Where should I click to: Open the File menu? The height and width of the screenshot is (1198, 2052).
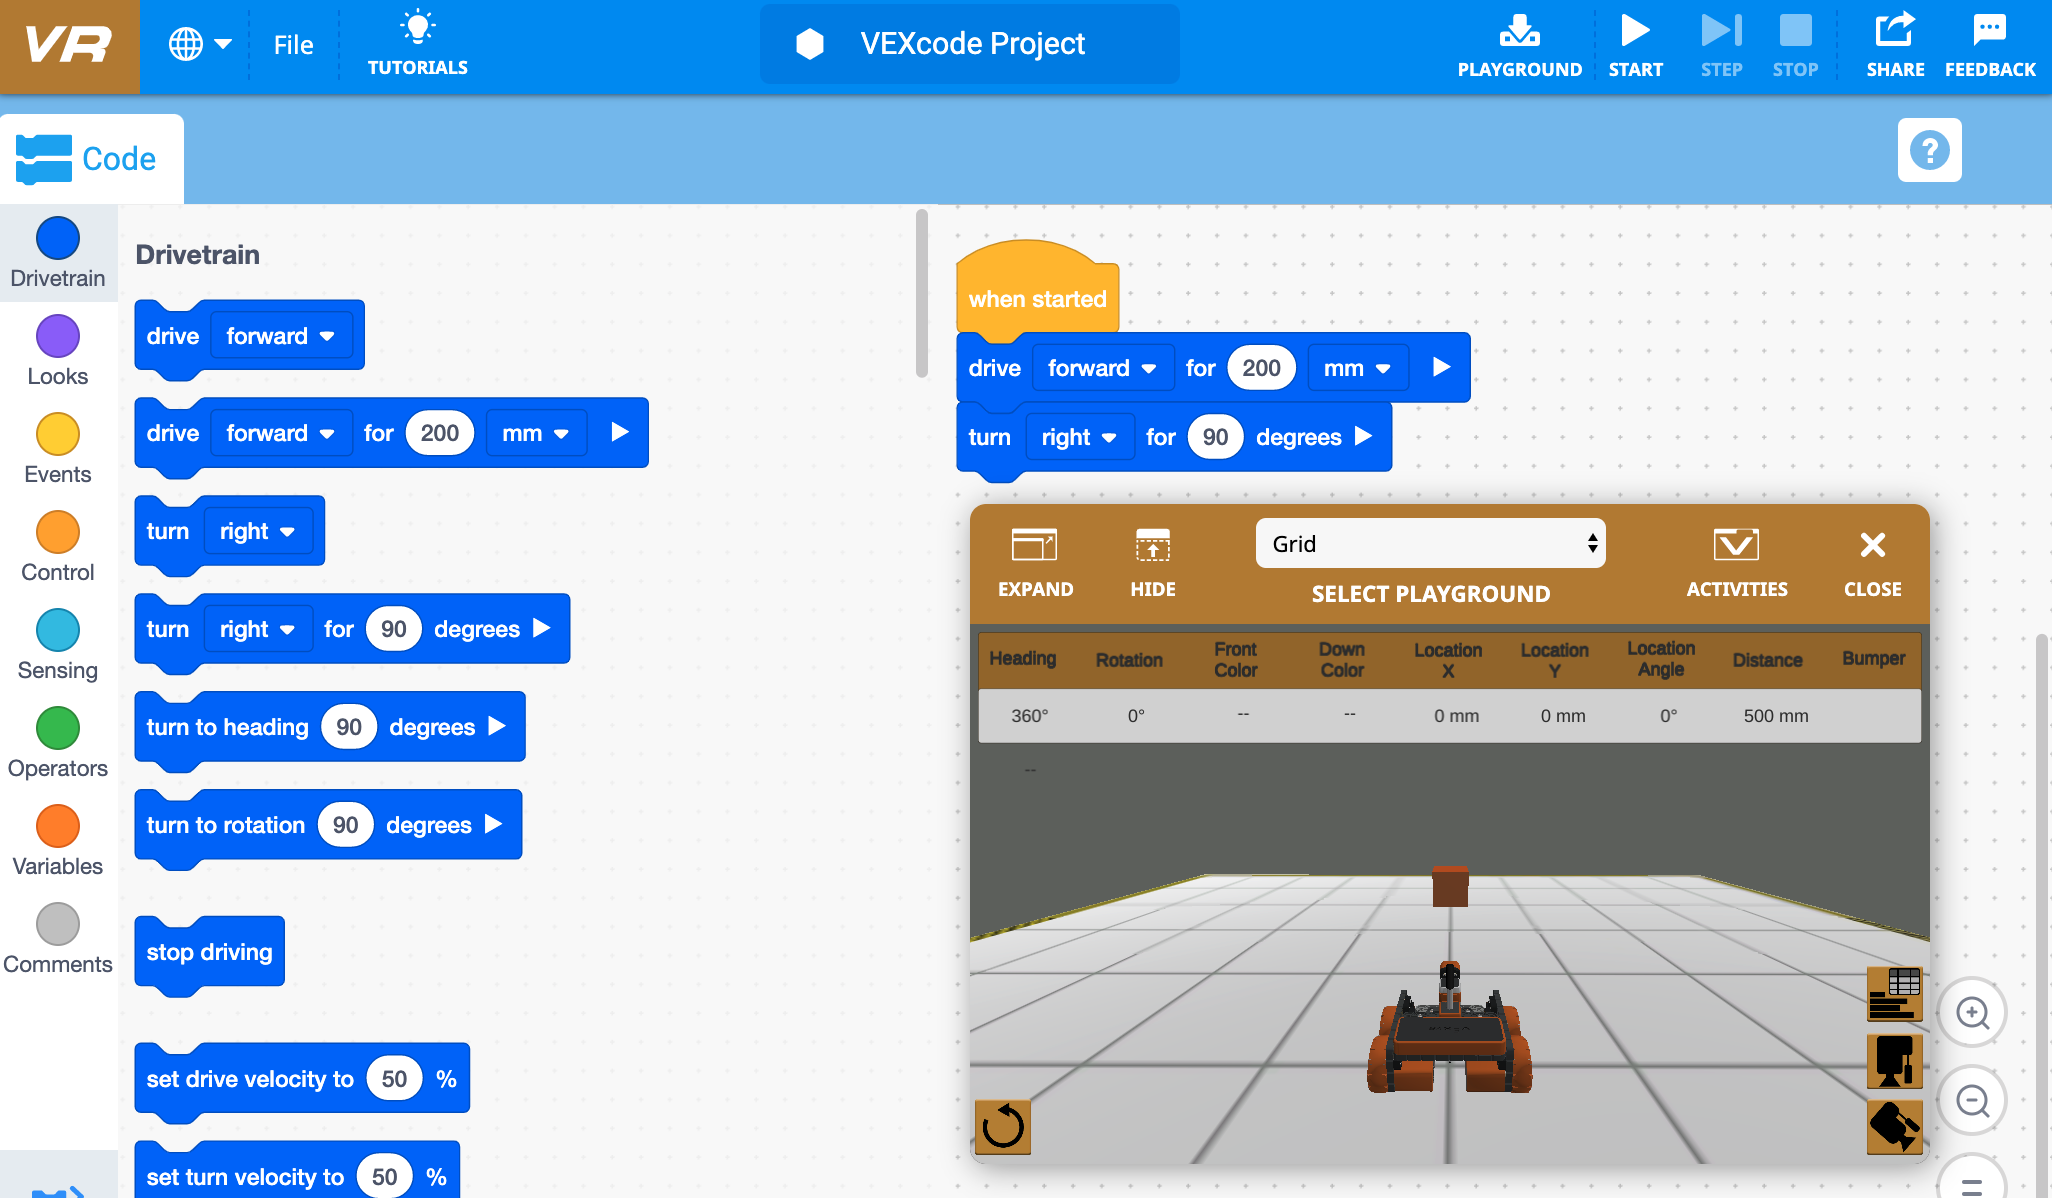[292, 44]
